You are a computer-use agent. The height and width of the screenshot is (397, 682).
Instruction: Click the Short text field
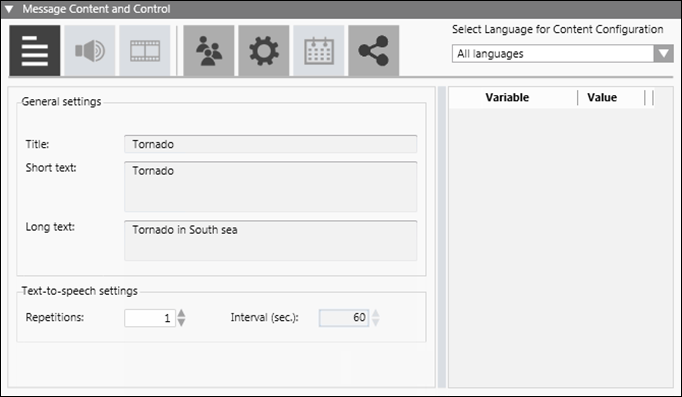(x=271, y=187)
